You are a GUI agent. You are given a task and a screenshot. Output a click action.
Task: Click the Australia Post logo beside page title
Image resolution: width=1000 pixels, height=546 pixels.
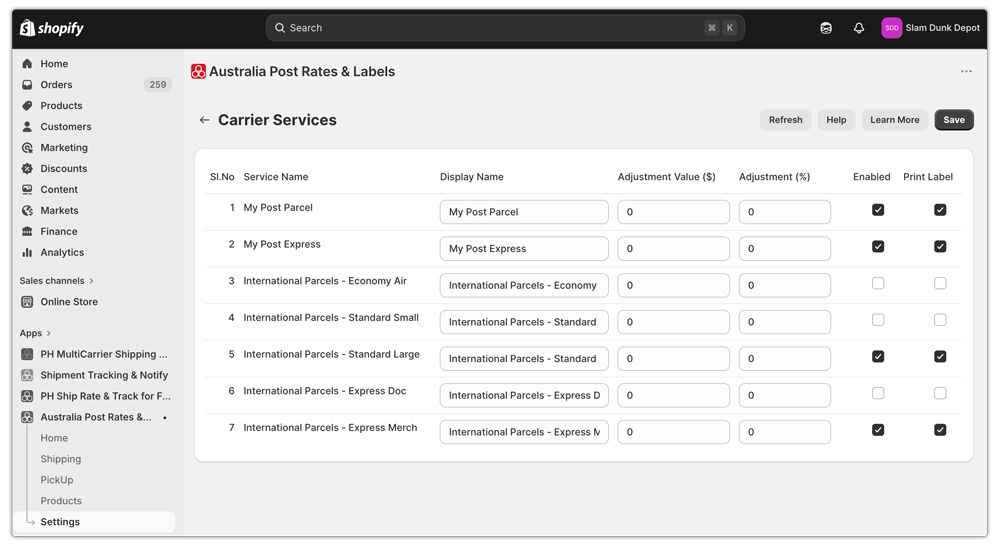point(198,71)
